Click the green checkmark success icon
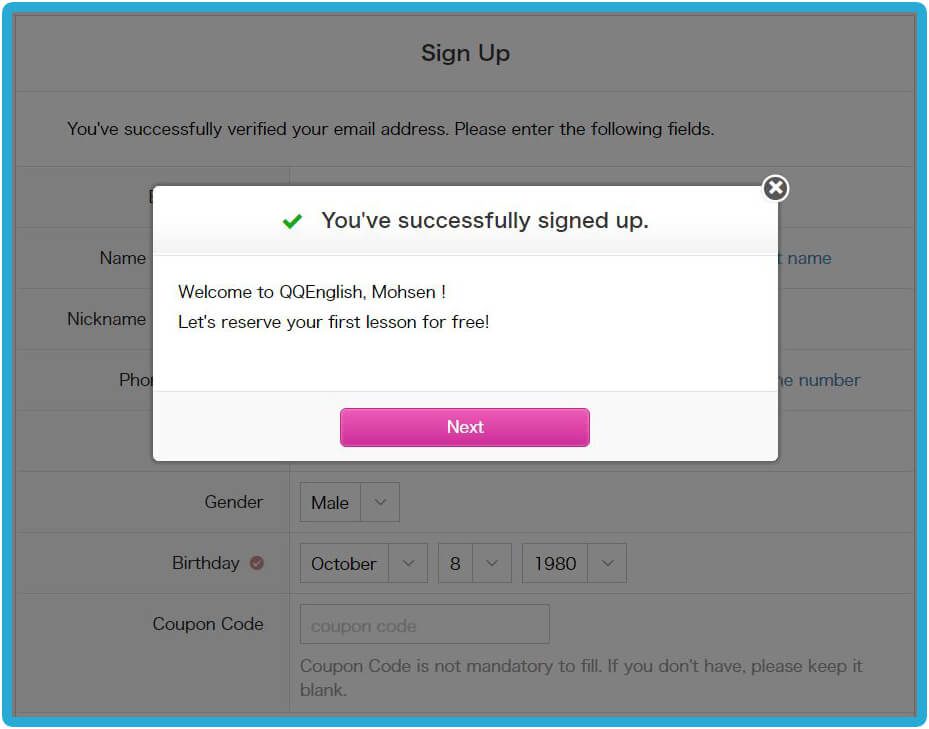The height and width of the screenshot is (729, 929). [292, 221]
